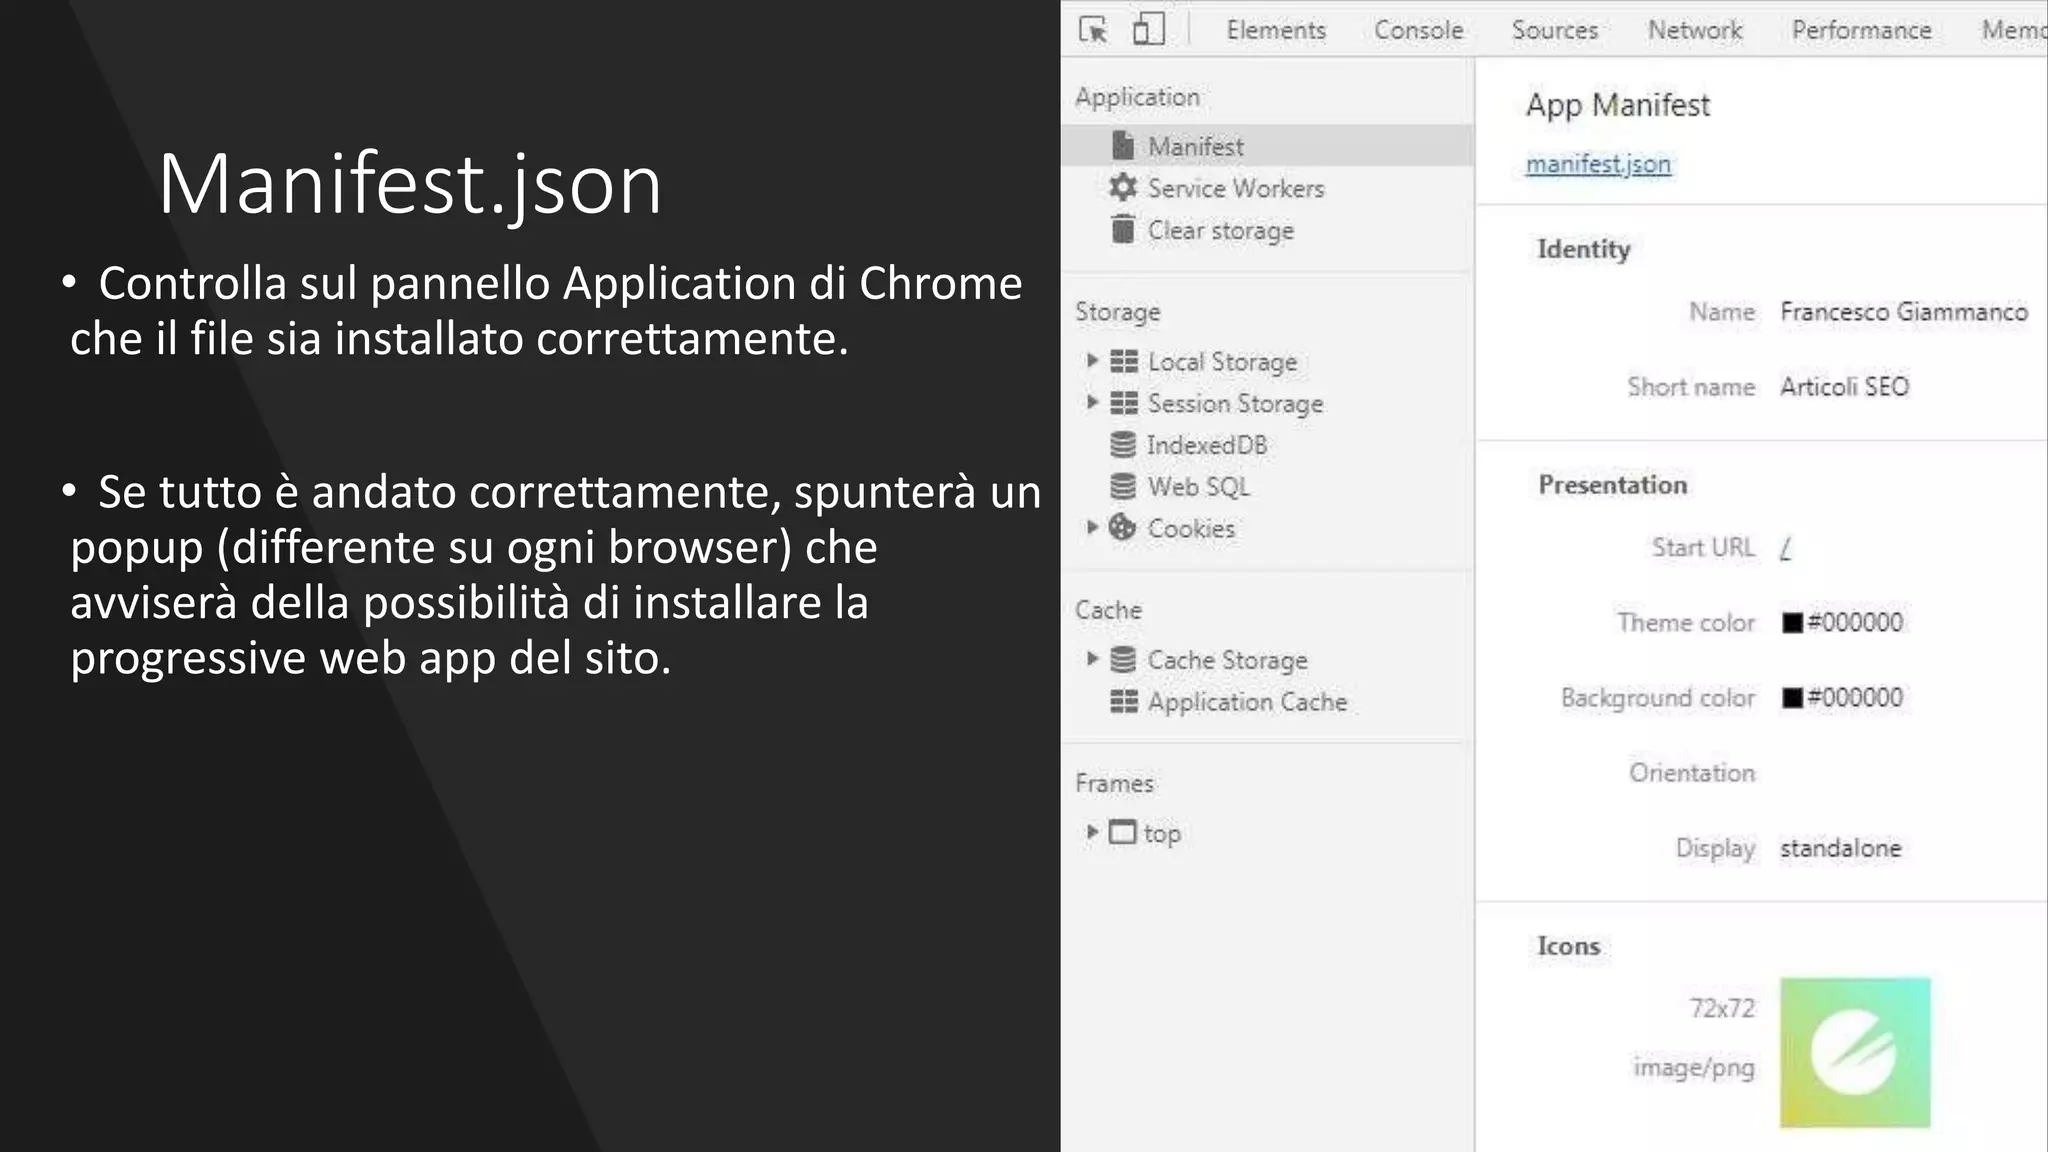Click the Manifest file icon
Screen dimensions: 2048x1152
click(1123, 146)
